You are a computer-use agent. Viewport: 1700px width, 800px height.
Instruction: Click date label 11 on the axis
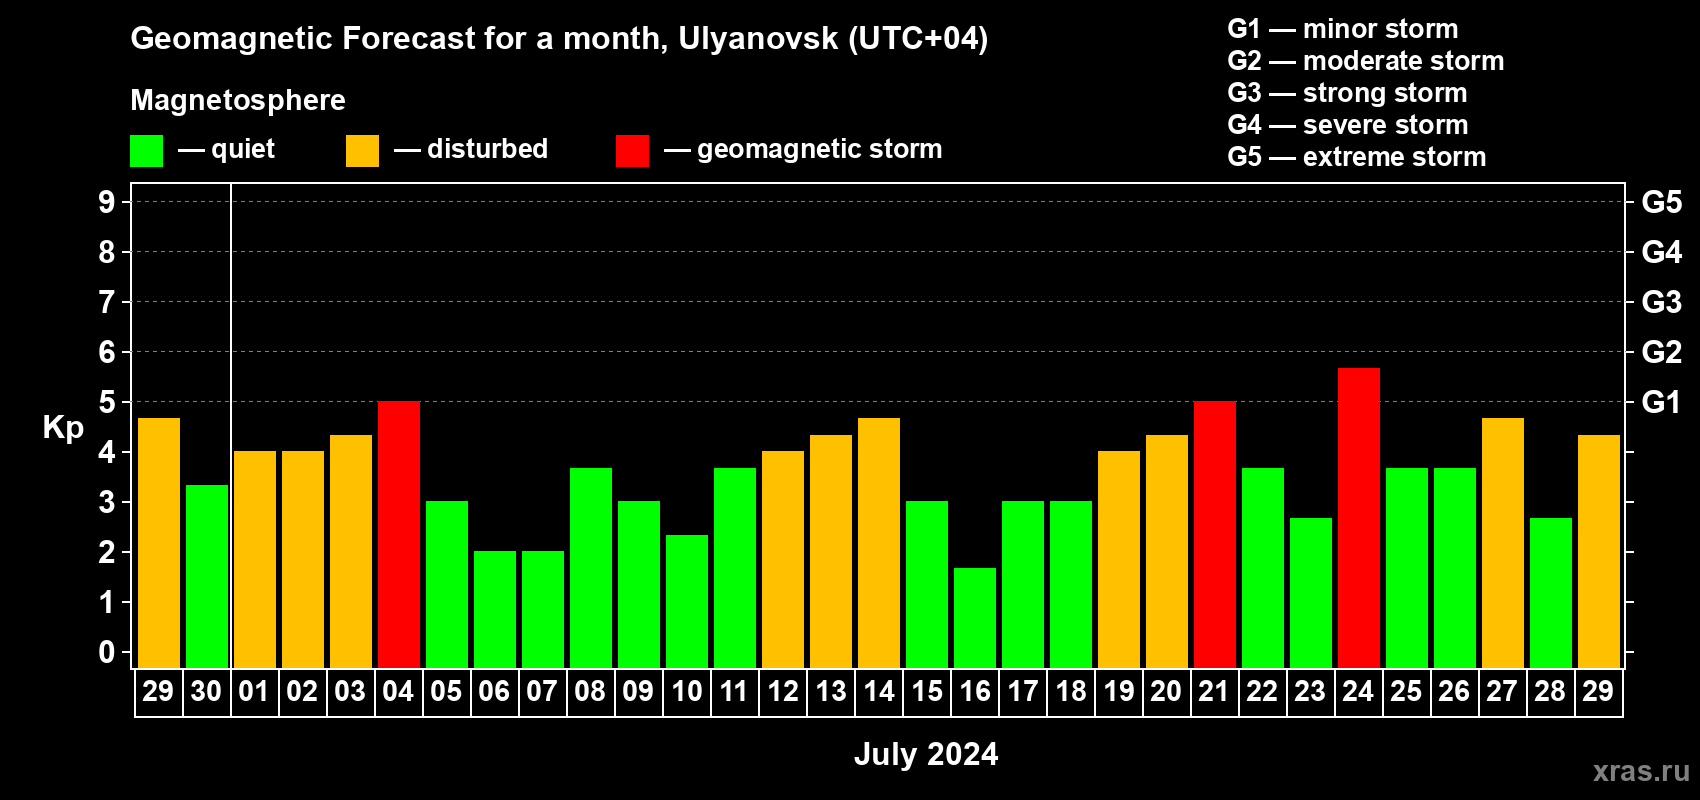point(734,692)
